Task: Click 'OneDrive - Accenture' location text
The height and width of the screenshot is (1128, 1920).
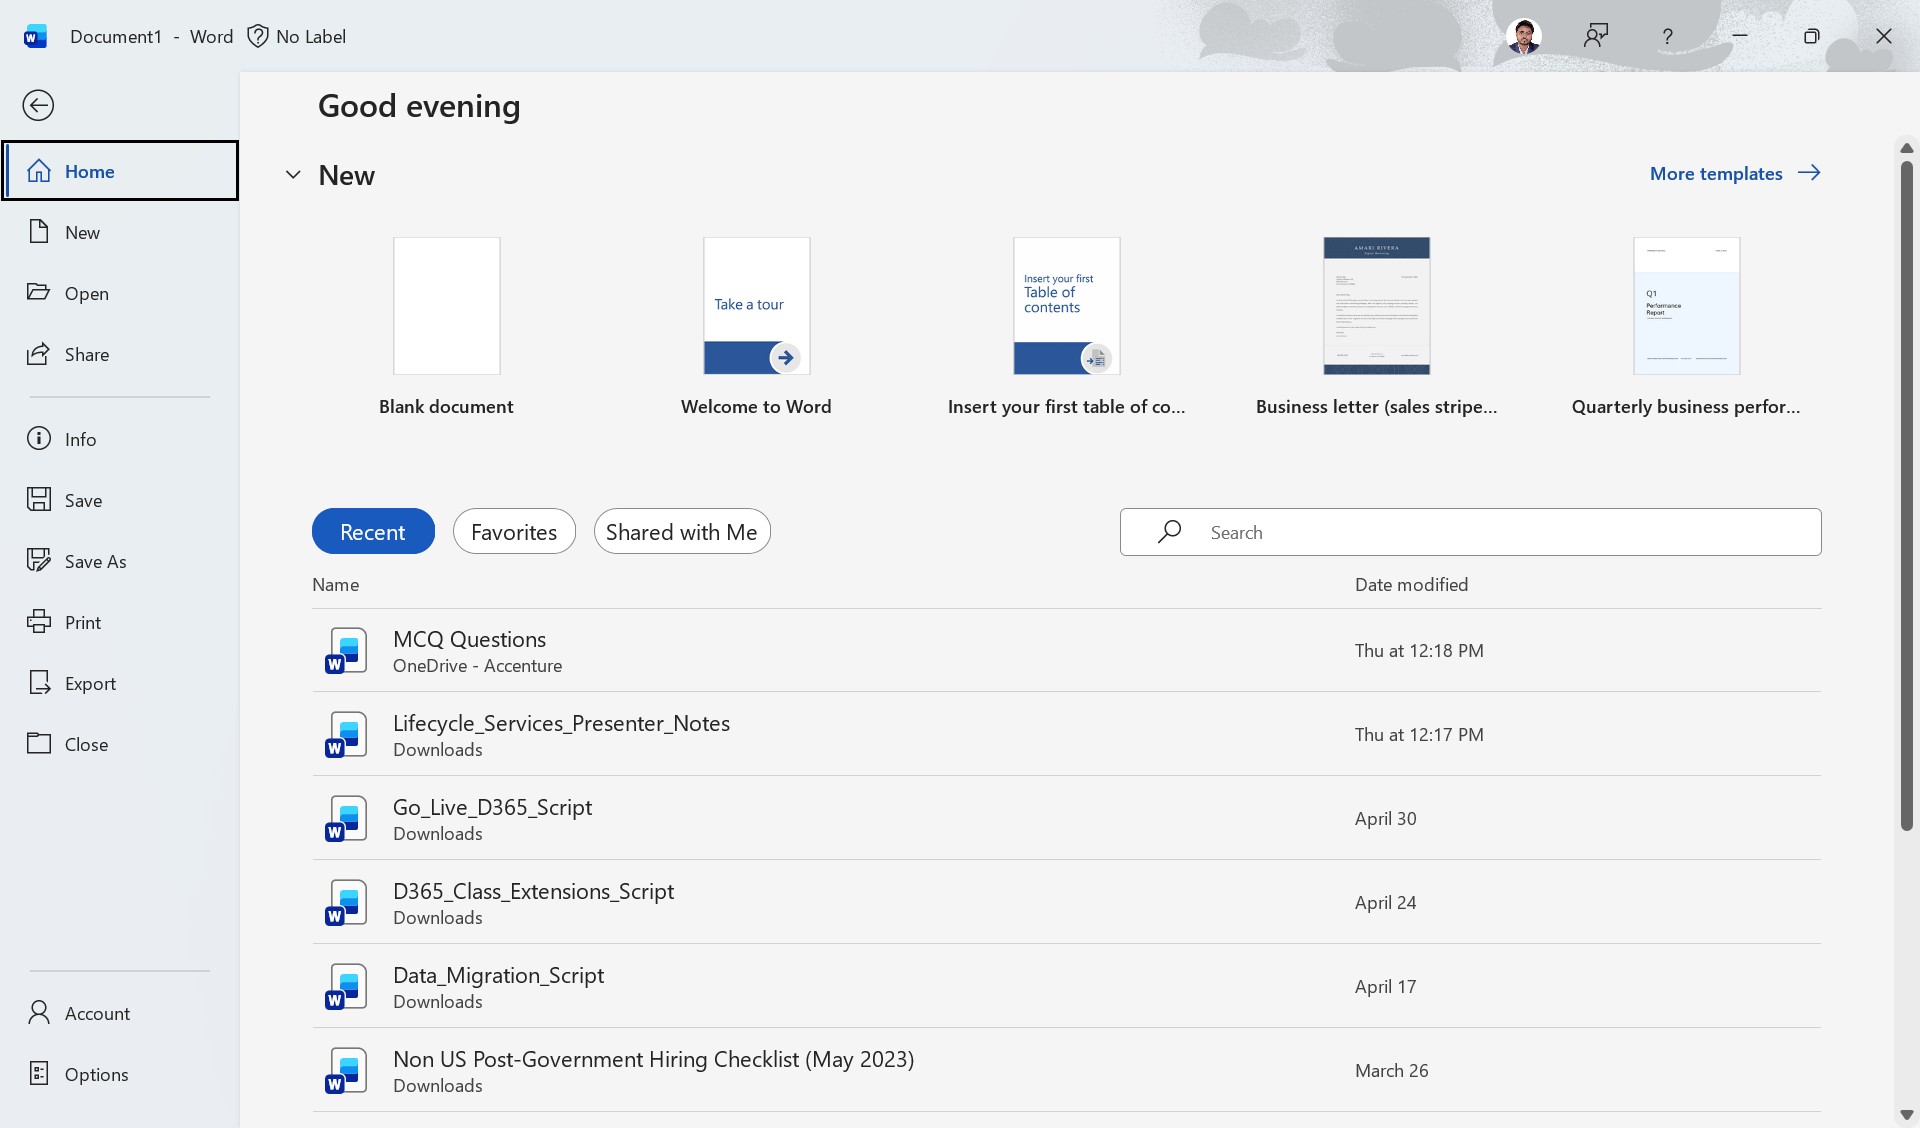Action: pos(477,666)
